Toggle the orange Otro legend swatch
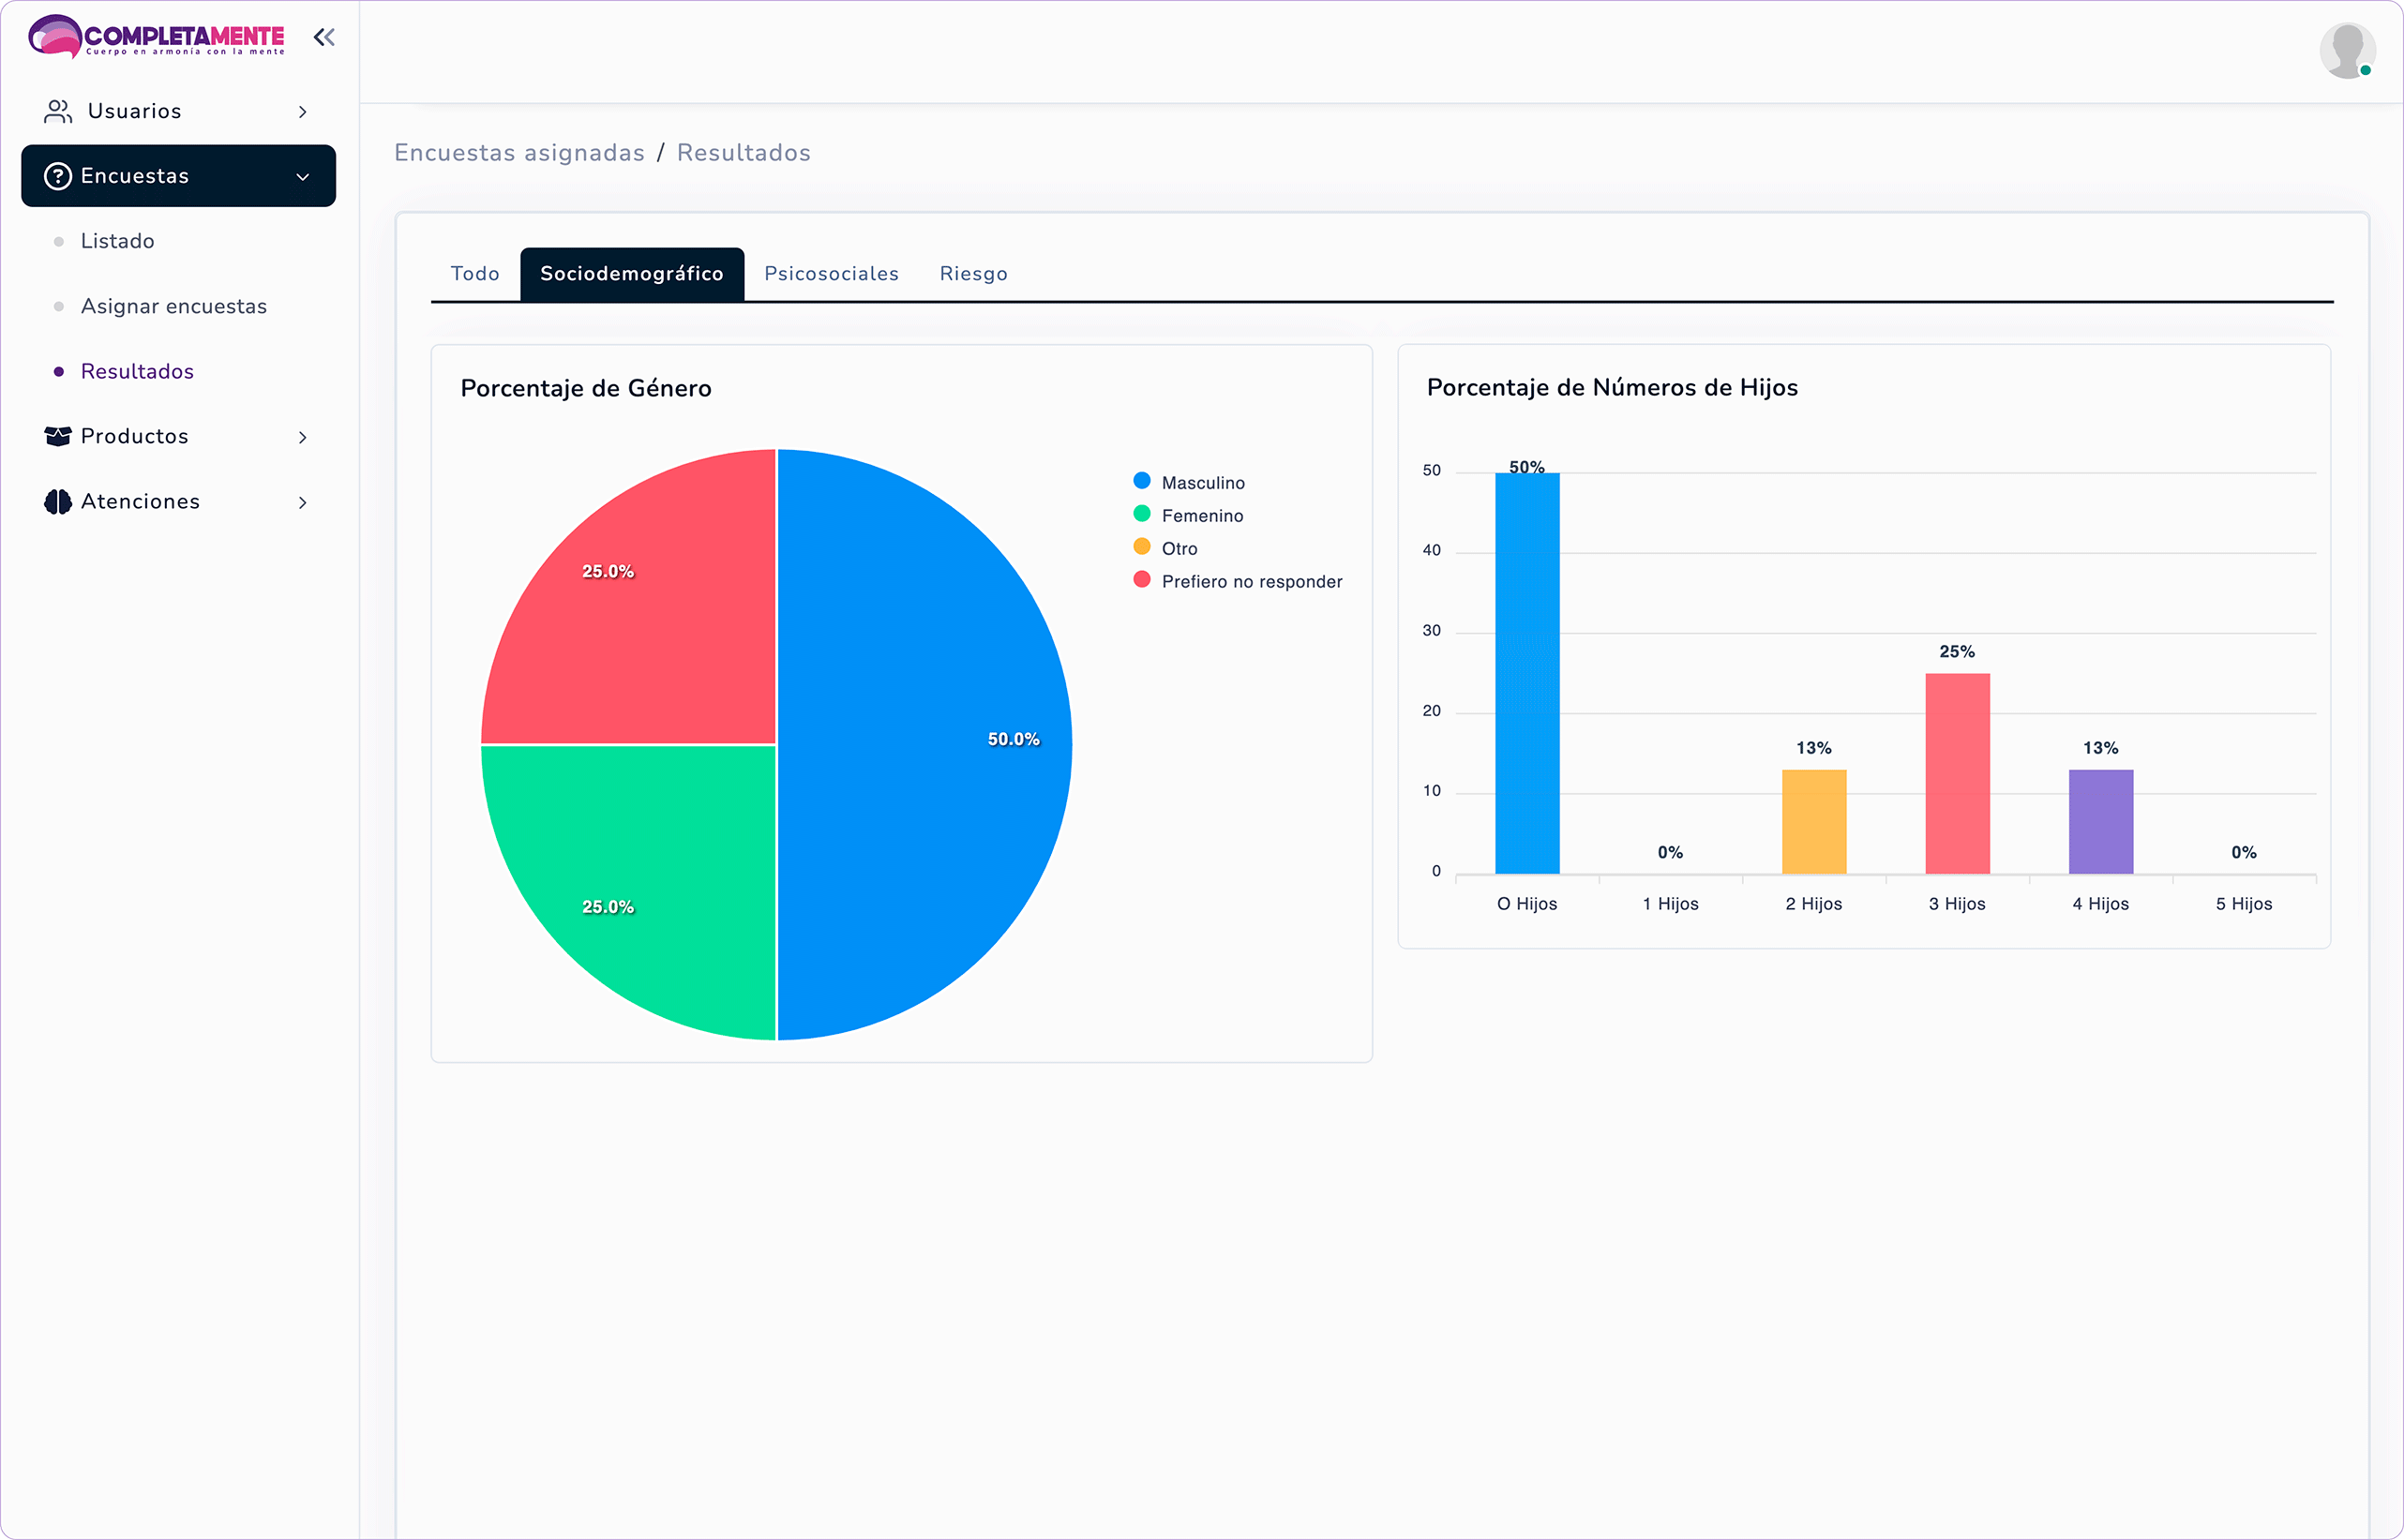The image size is (2404, 1540). [x=1141, y=547]
